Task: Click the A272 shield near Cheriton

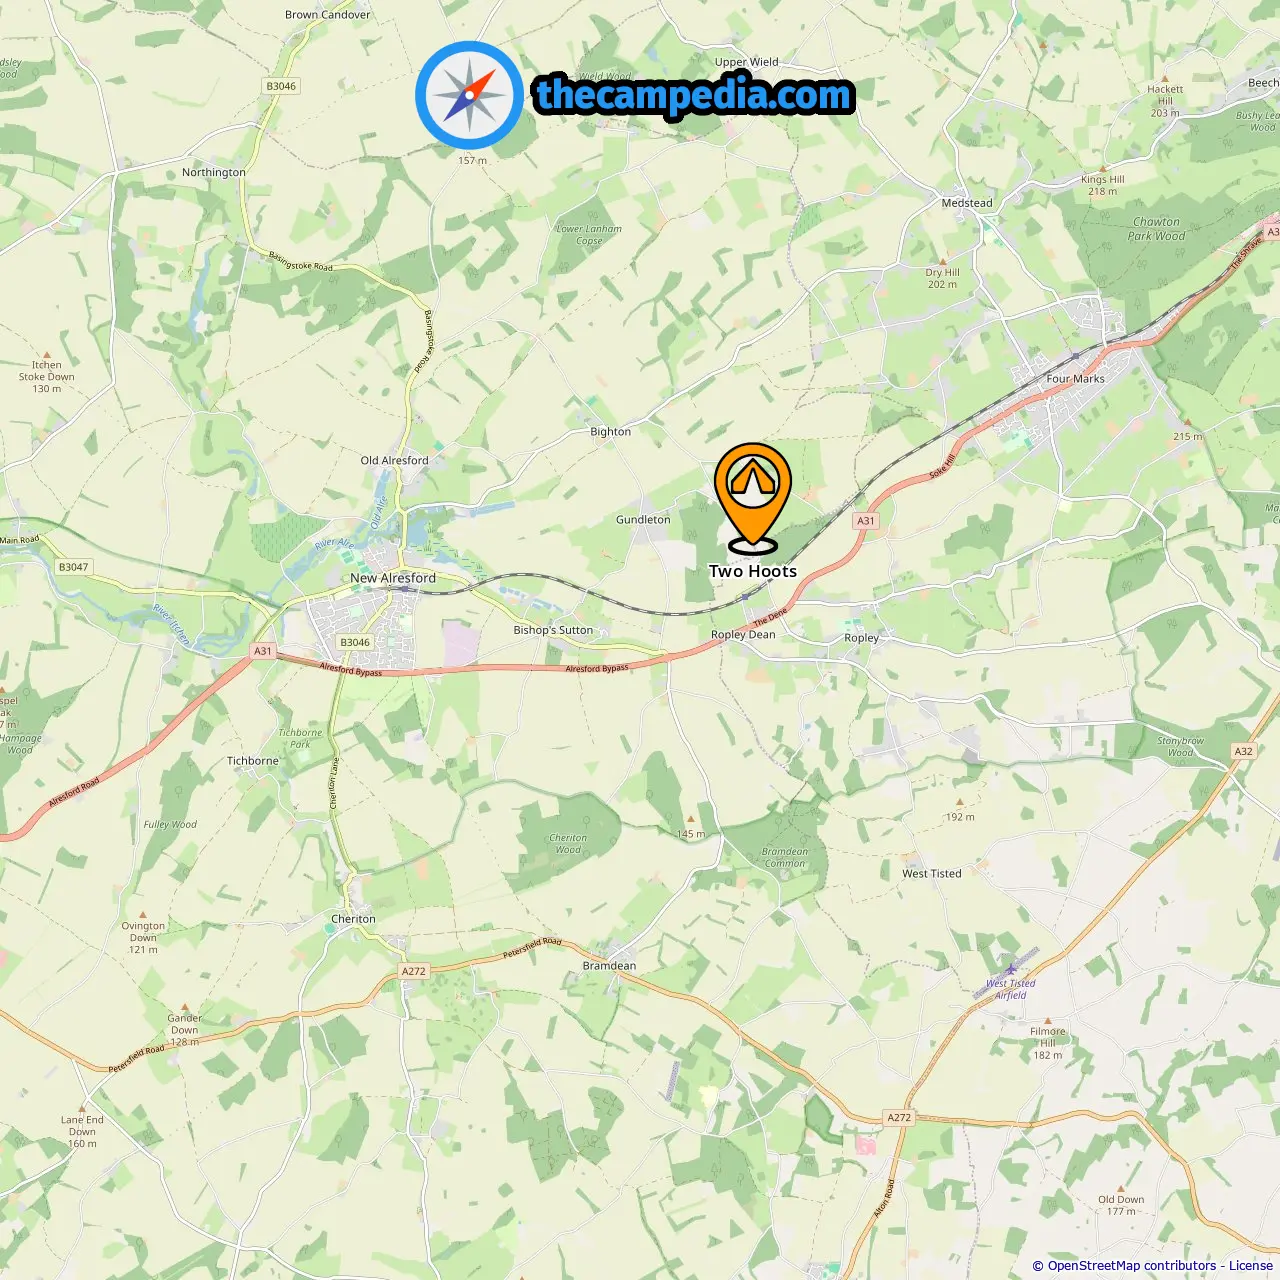Action: [x=414, y=971]
